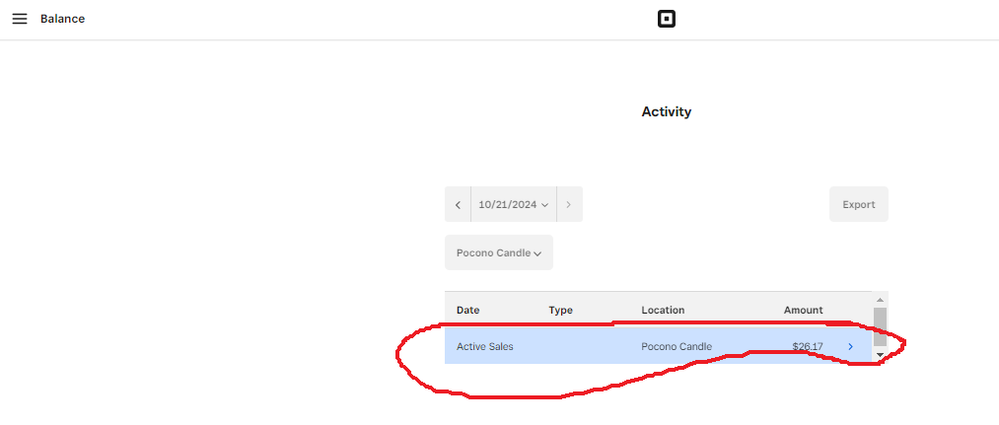Sort by the Type column header
Image resolution: width=999 pixels, height=425 pixels.
tap(561, 310)
